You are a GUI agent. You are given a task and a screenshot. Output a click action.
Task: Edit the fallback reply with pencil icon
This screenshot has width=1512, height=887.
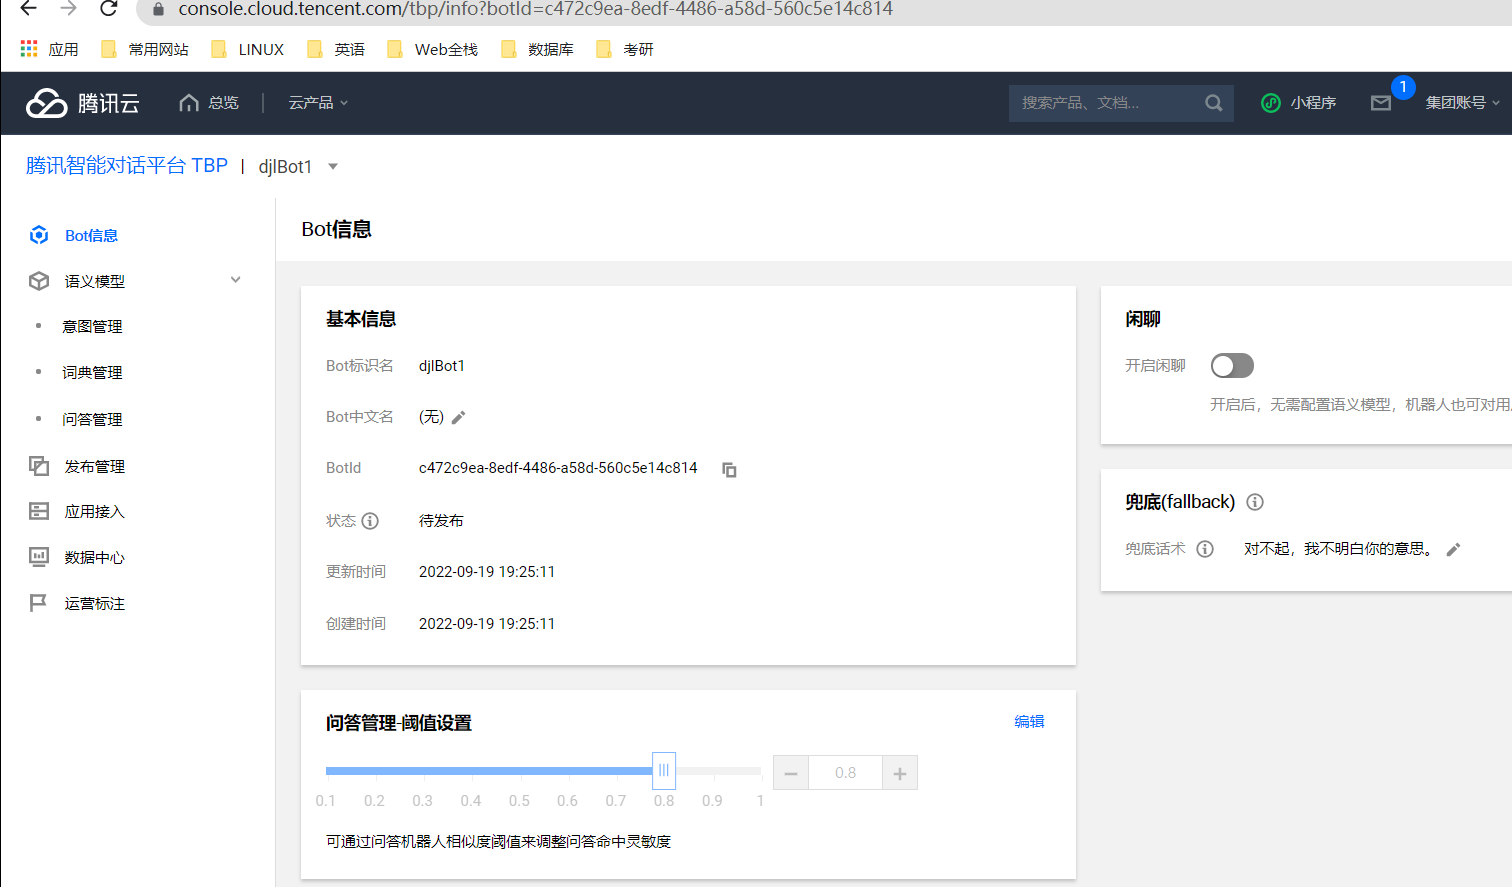[x=1454, y=549]
